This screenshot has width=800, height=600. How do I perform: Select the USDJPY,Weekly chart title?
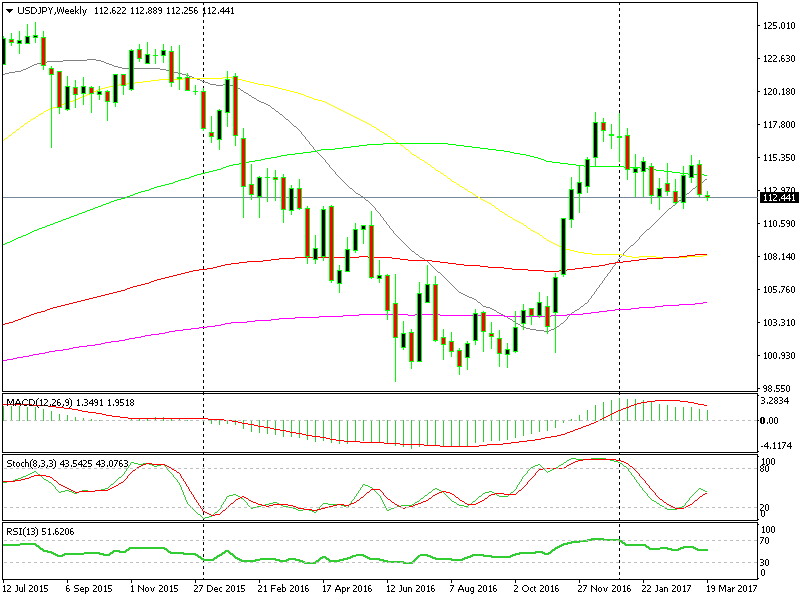pos(52,11)
